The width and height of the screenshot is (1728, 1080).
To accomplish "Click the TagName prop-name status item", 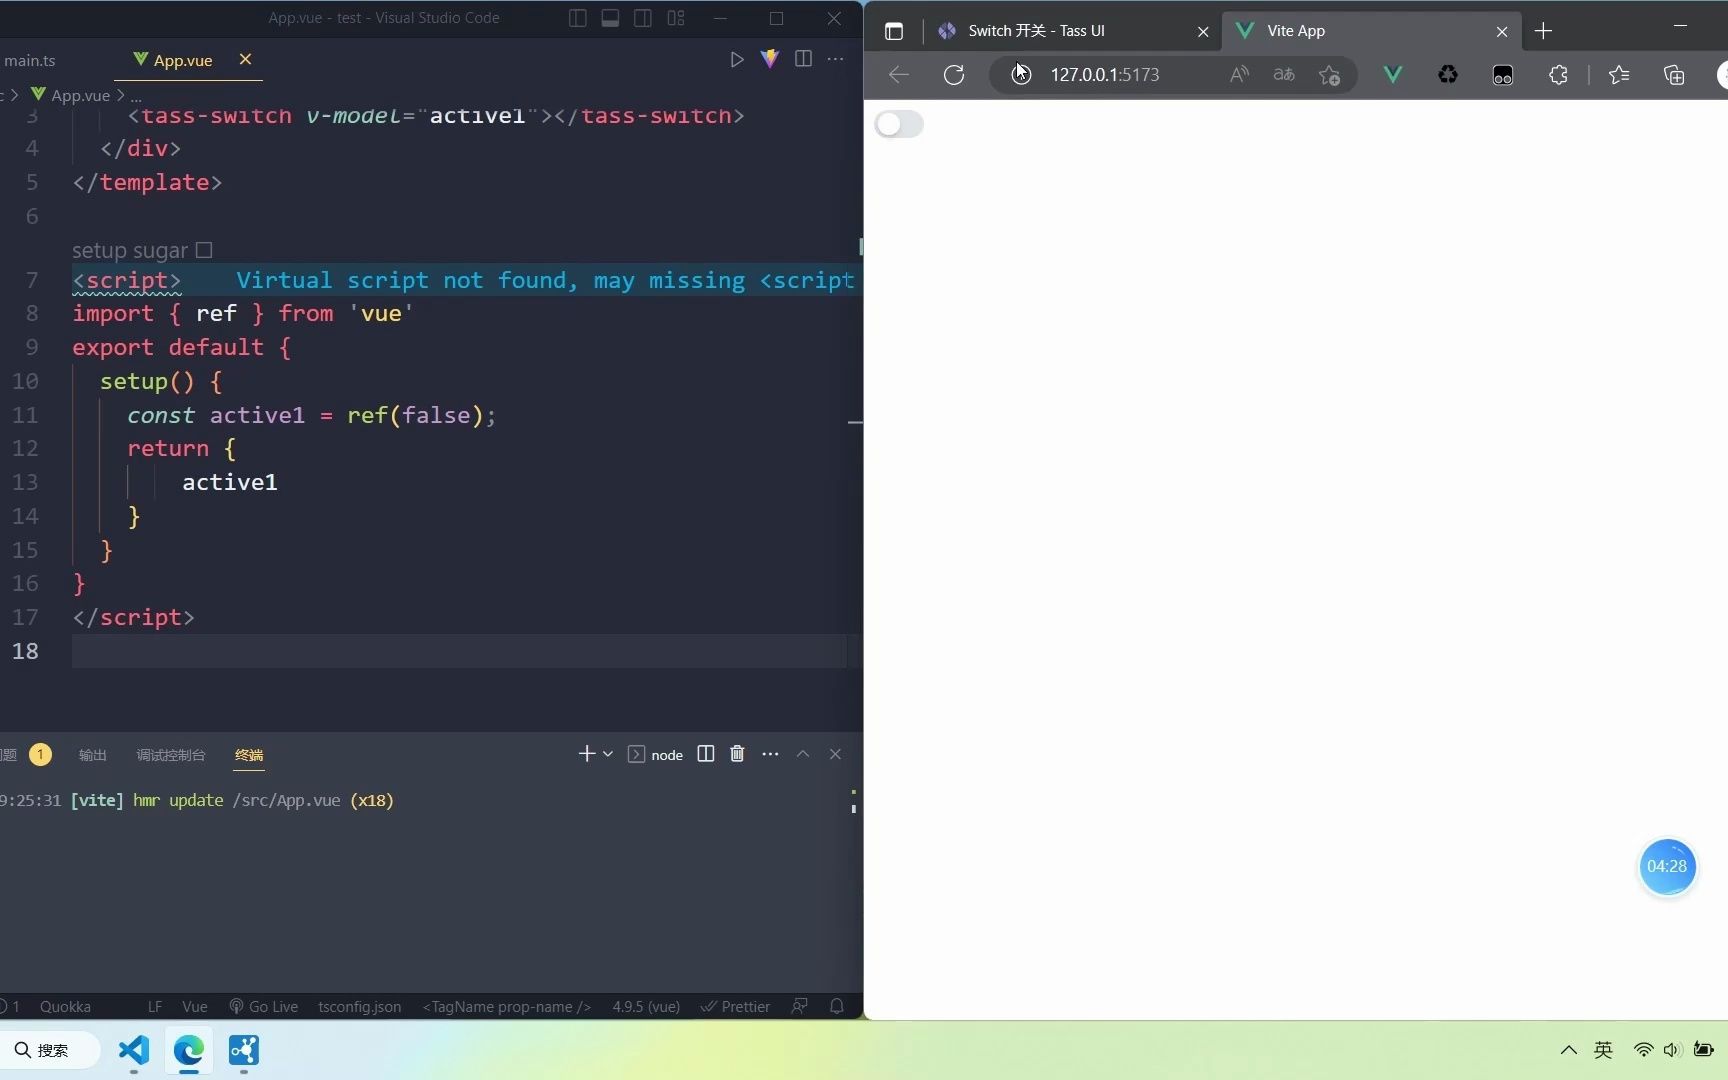I will (x=507, y=1006).
